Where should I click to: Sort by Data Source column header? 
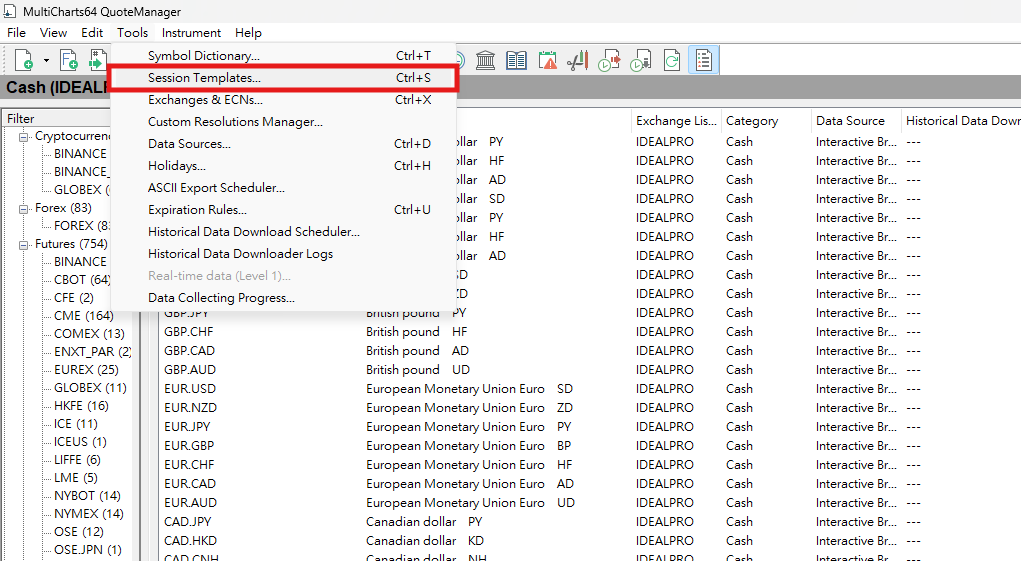[850, 121]
